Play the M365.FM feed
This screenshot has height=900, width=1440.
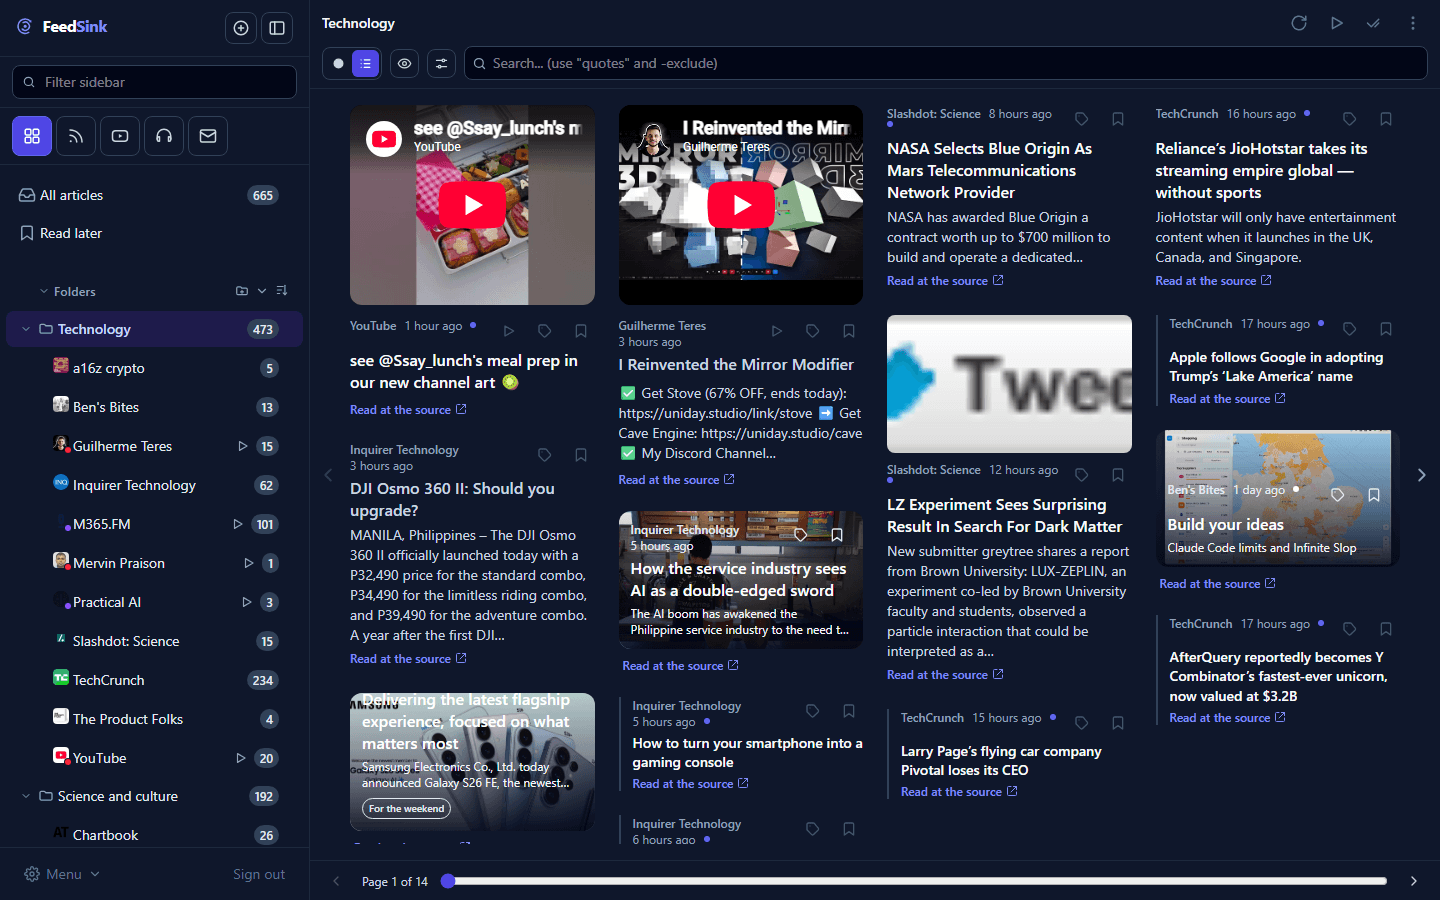(237, 524)
